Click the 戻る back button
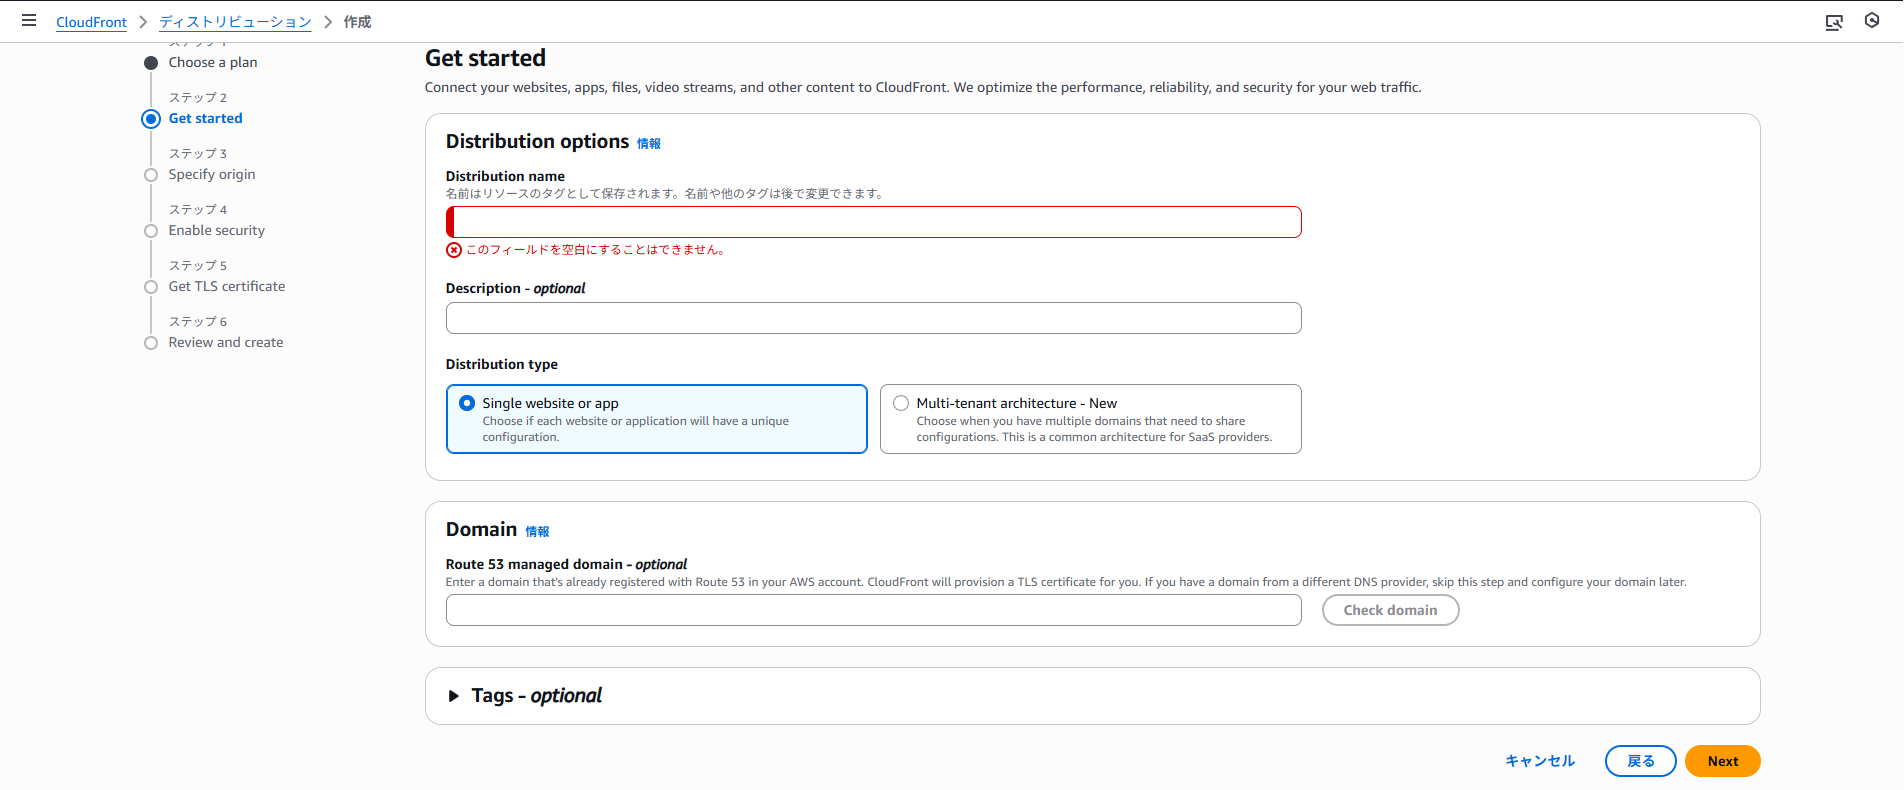This screenshot has height=790, width=1904. pos(1640,761)
